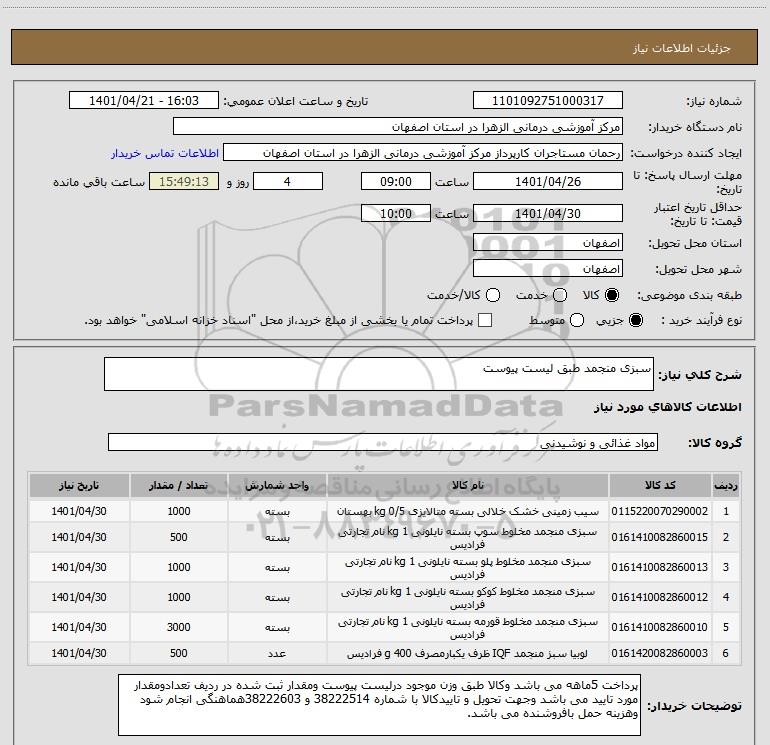
Task: Click the واحد شمارش column header
Action: click(277, 485)
